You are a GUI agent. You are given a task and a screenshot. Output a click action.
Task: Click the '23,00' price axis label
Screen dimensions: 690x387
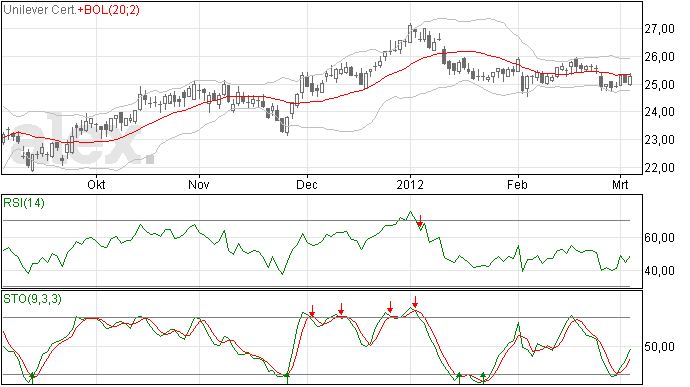click(659, 140)
